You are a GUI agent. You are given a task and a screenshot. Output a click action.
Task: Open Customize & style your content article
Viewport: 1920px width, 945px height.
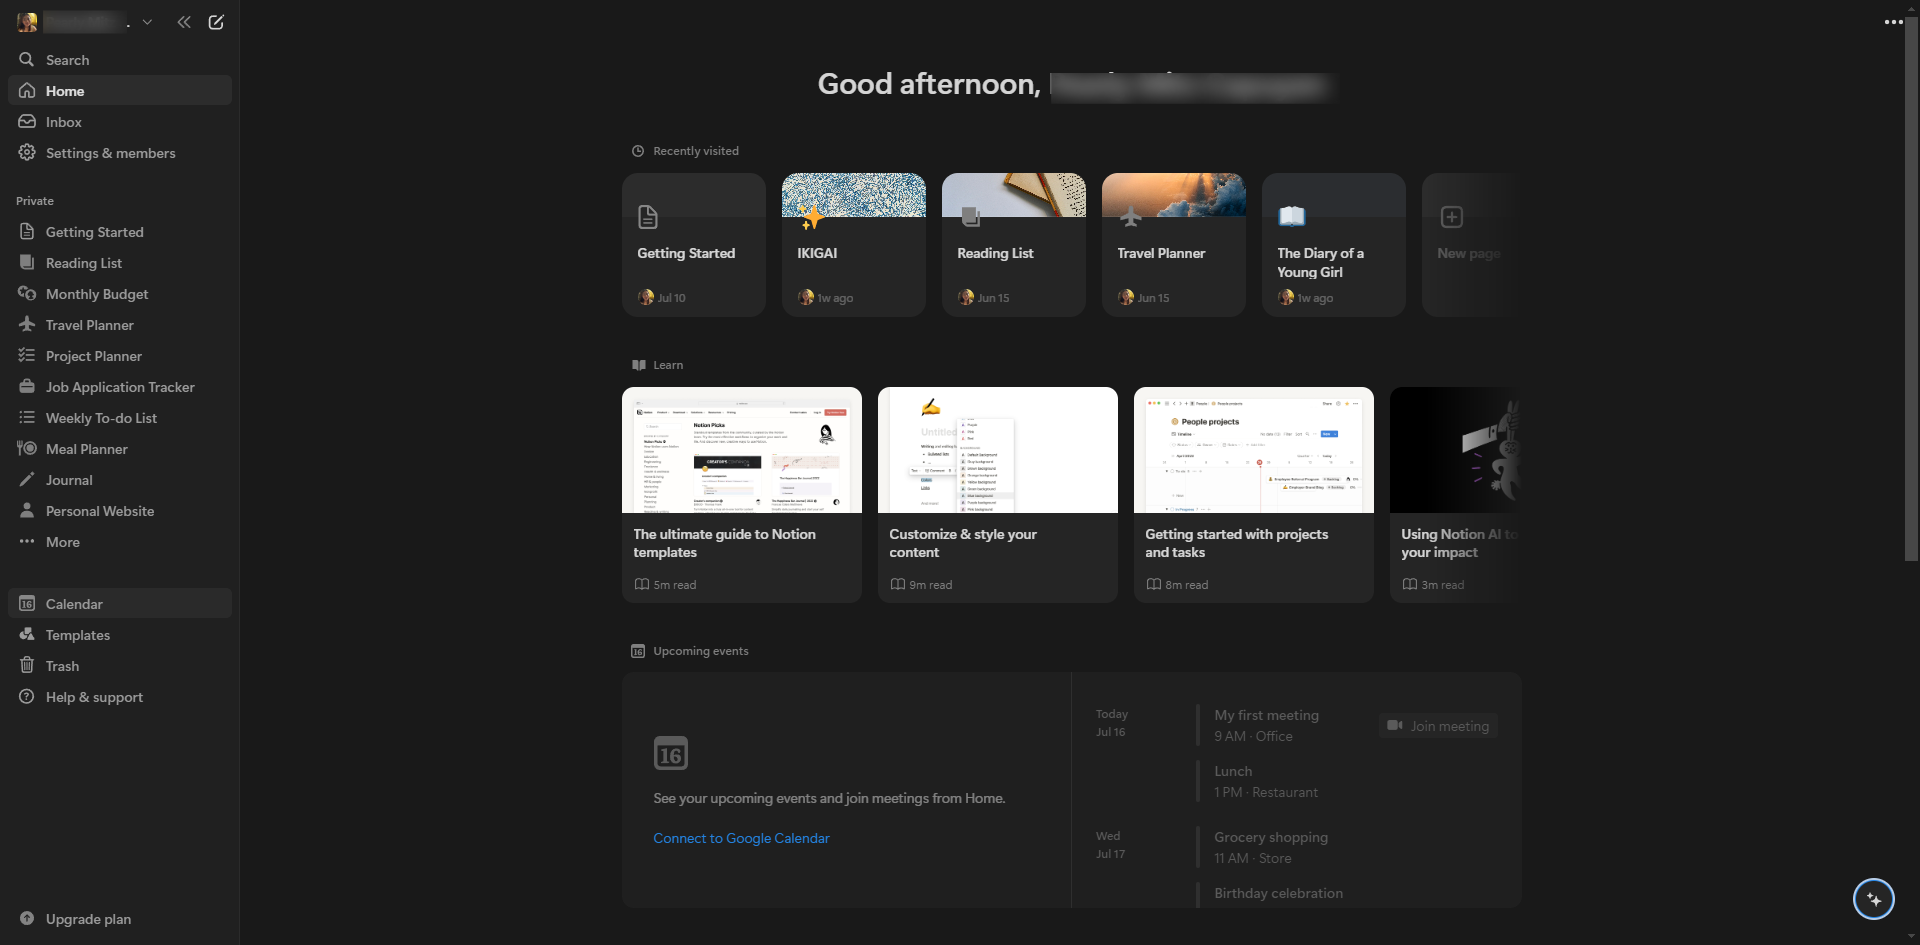[998, 495]
